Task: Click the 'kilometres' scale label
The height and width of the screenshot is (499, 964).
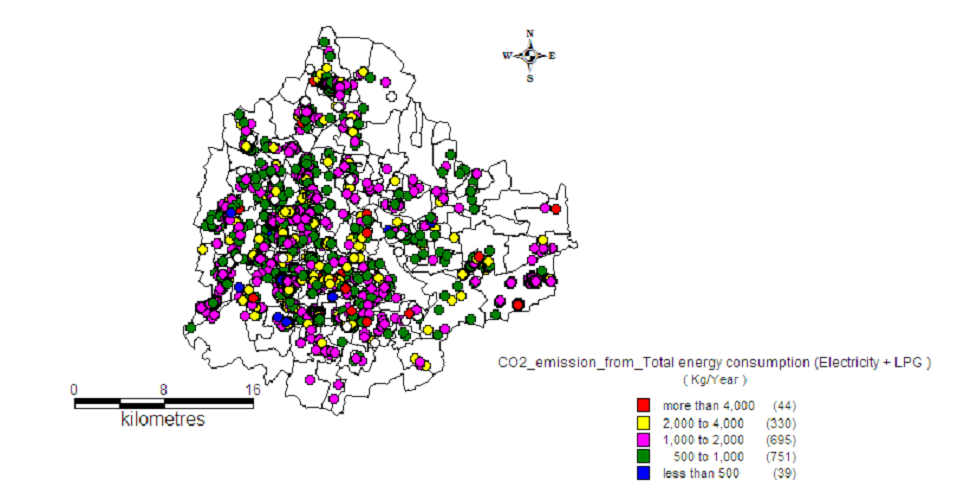Action: (163, 420)
